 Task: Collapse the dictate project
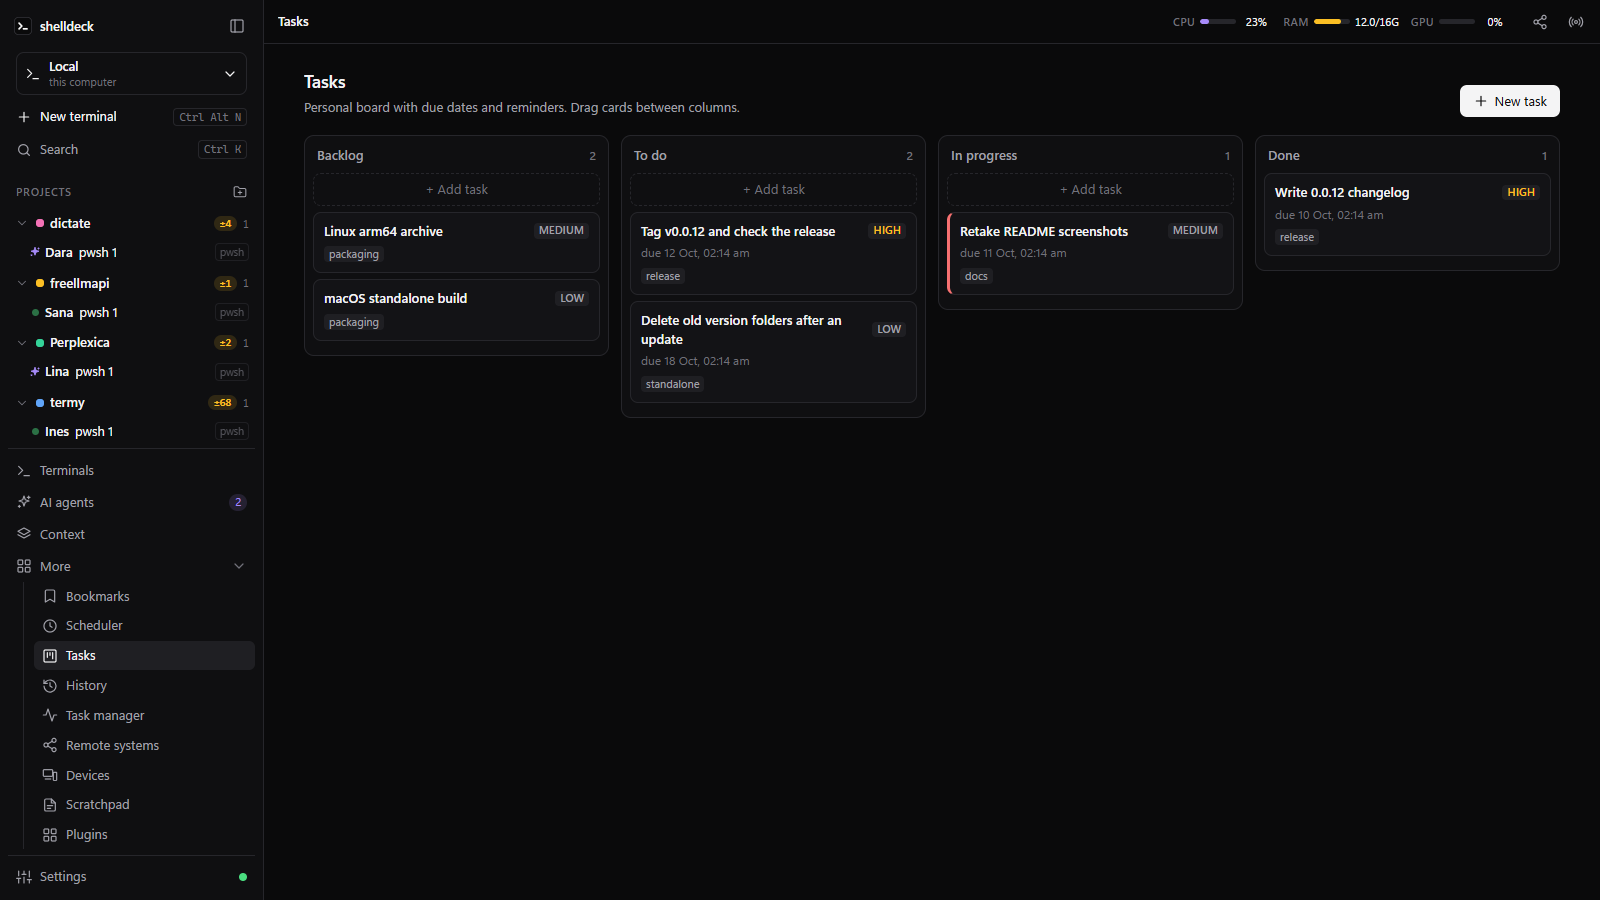point(22,224)
